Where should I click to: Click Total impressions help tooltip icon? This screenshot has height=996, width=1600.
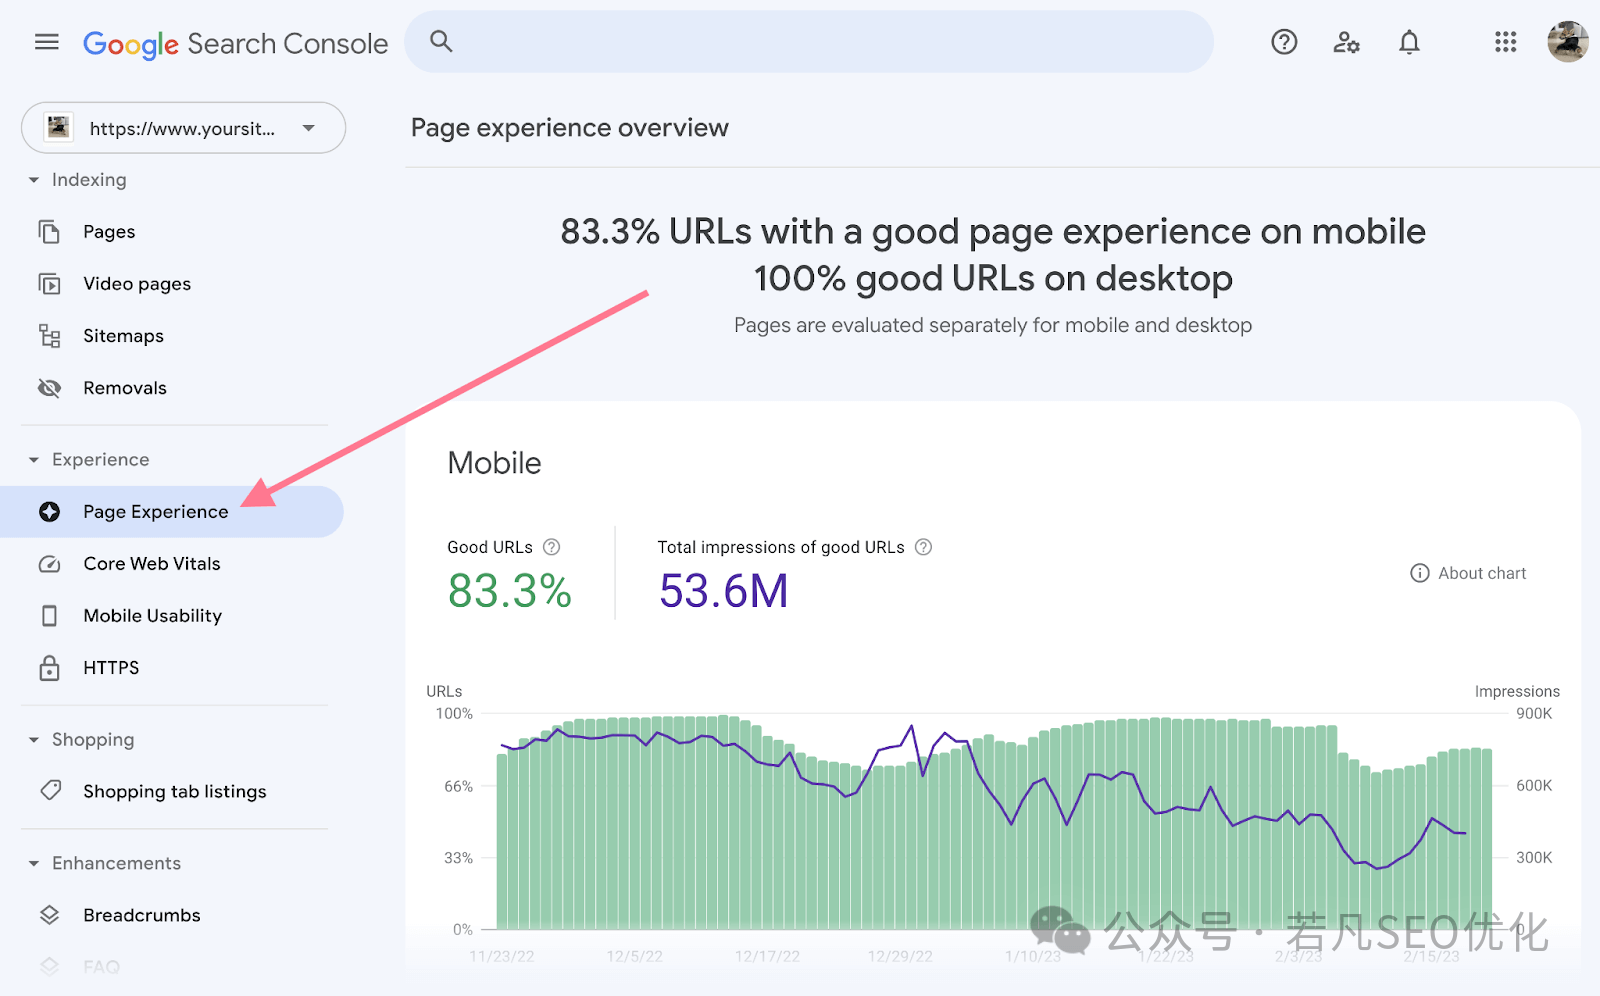click(x=923, y=547)
